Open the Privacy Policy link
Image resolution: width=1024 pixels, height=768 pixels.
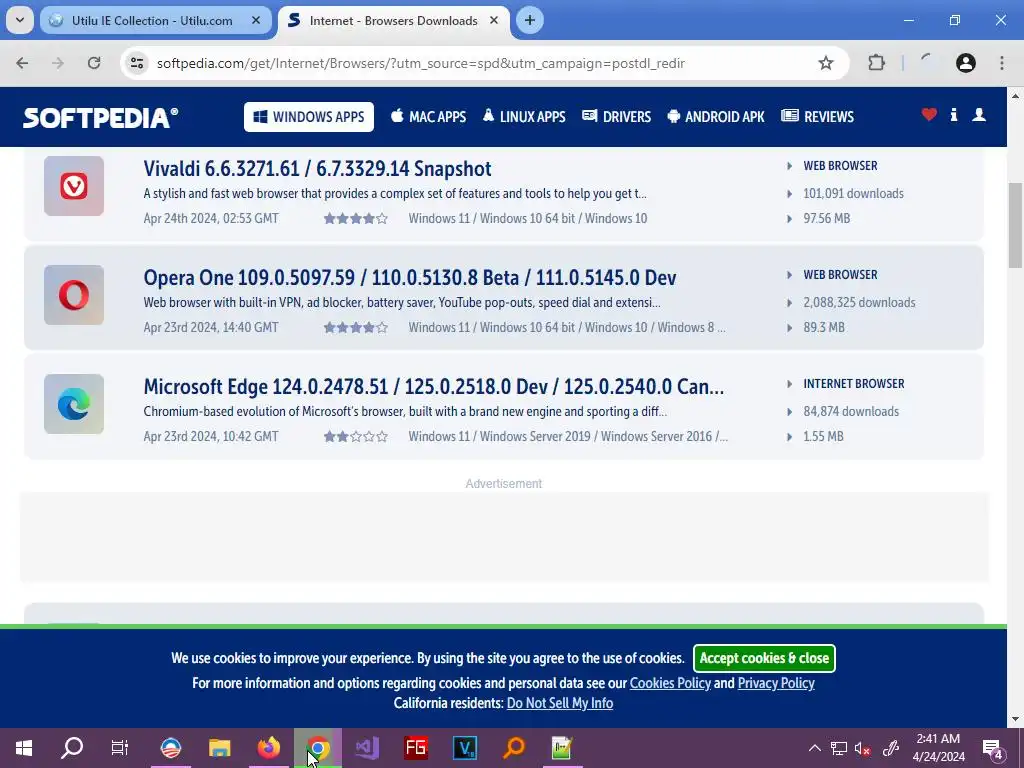pos(776,683)
